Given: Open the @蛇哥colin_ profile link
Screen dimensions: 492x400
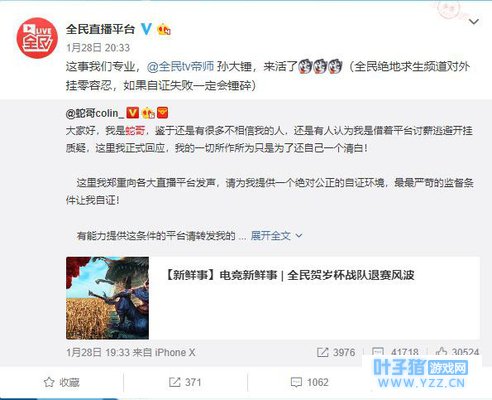Looking at the screenshot, I should (95, 113).
